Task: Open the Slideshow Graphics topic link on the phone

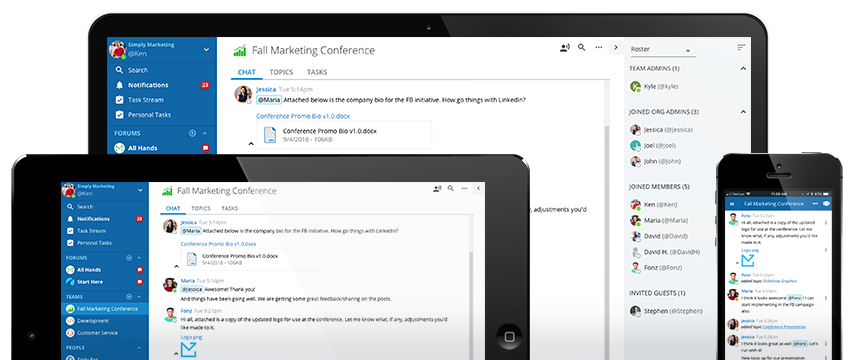Action: 779,281
